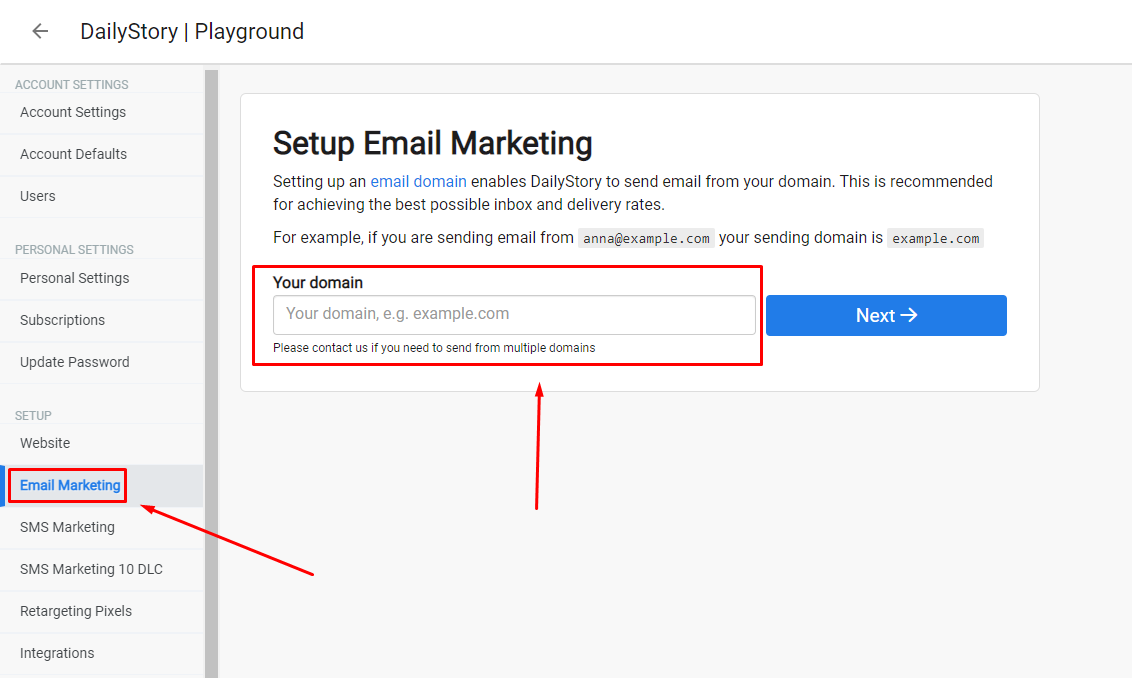
Task: Click the back arrow icon
Action: click(x=40, y=31)
